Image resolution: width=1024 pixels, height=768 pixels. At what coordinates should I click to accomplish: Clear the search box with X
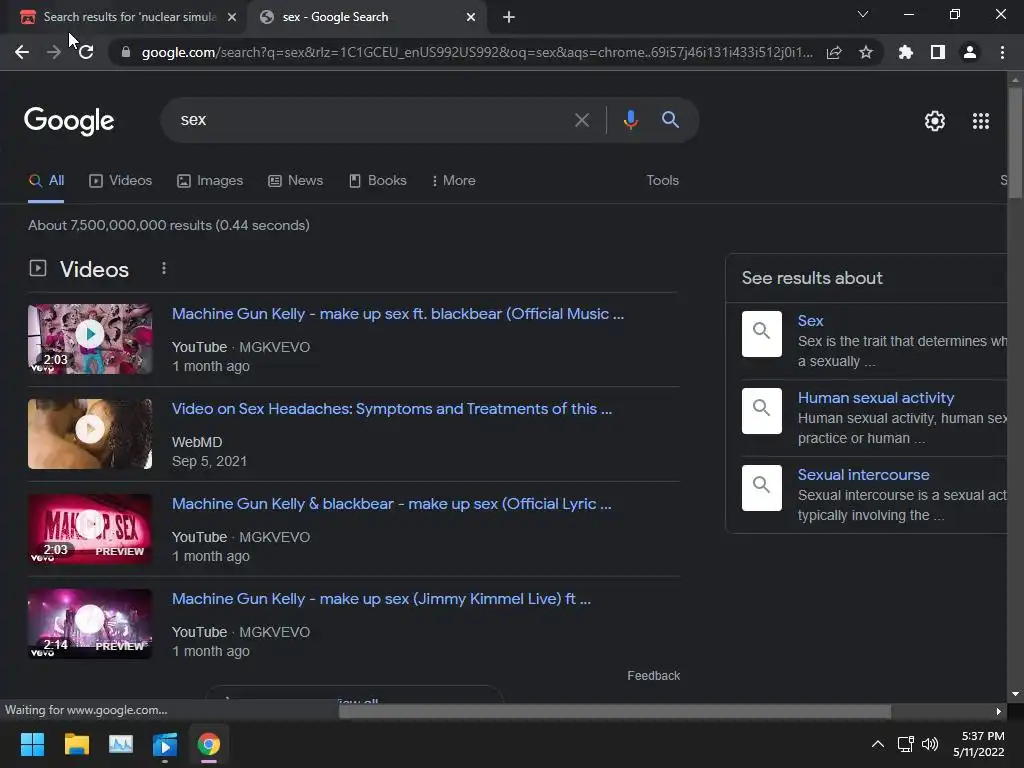click(x=581, y=120)
